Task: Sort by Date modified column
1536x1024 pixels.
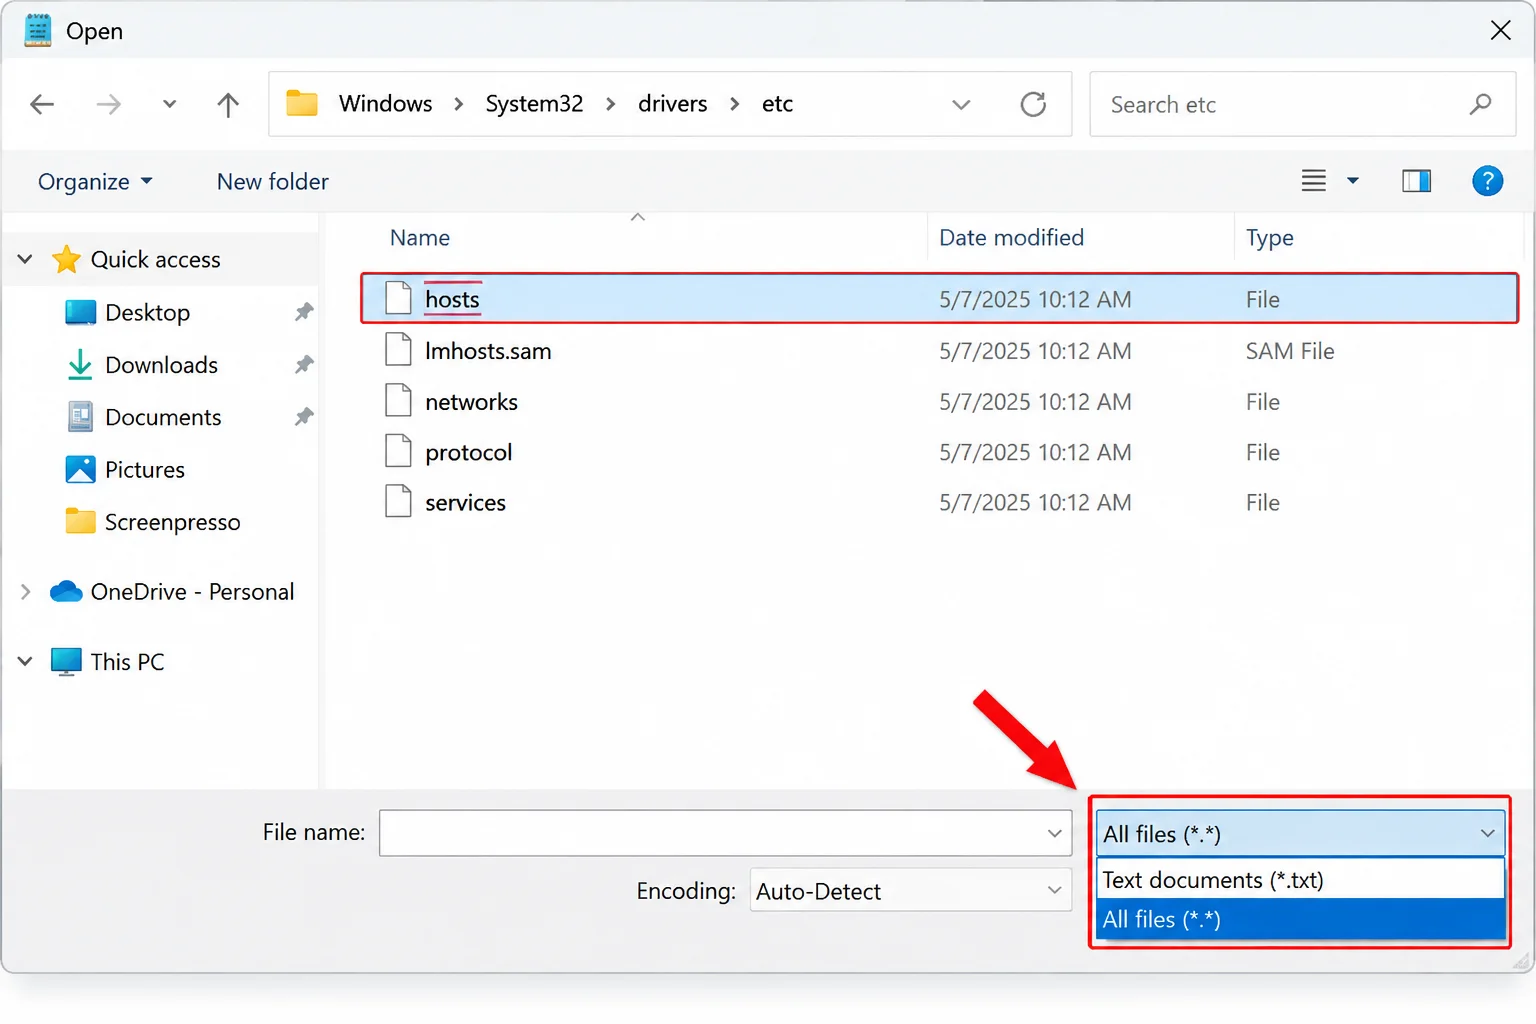Action: pos(1011,238)
